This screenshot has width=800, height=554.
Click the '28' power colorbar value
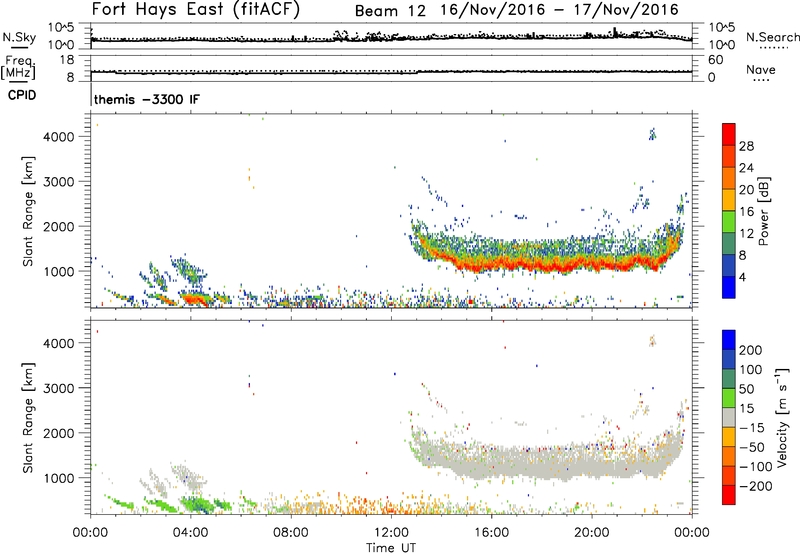[746, 146]
